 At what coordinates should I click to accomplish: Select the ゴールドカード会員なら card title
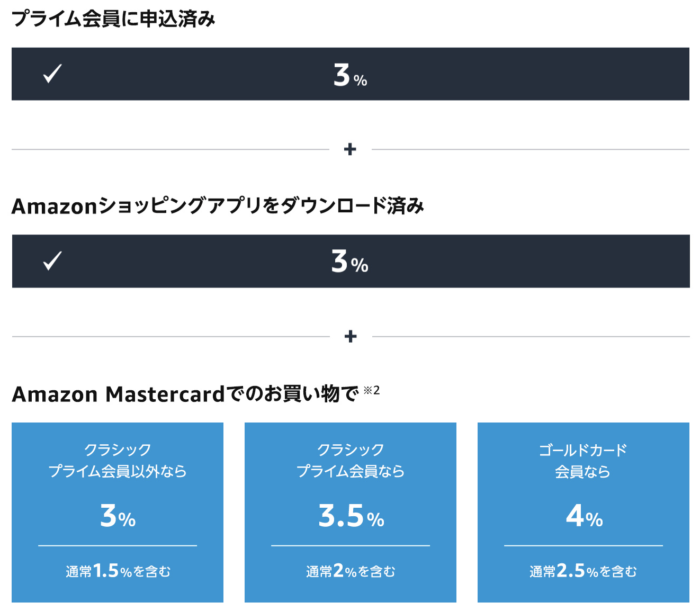[x=583, y=461]
